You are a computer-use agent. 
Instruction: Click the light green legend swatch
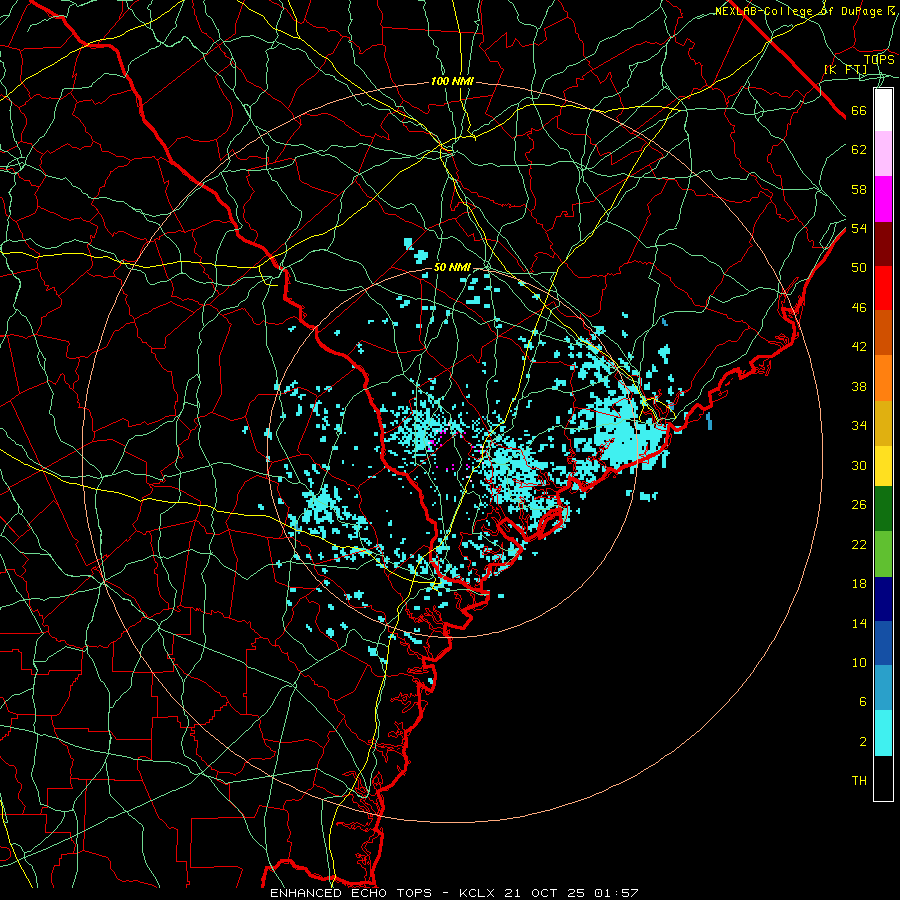[x=883, y=554]
